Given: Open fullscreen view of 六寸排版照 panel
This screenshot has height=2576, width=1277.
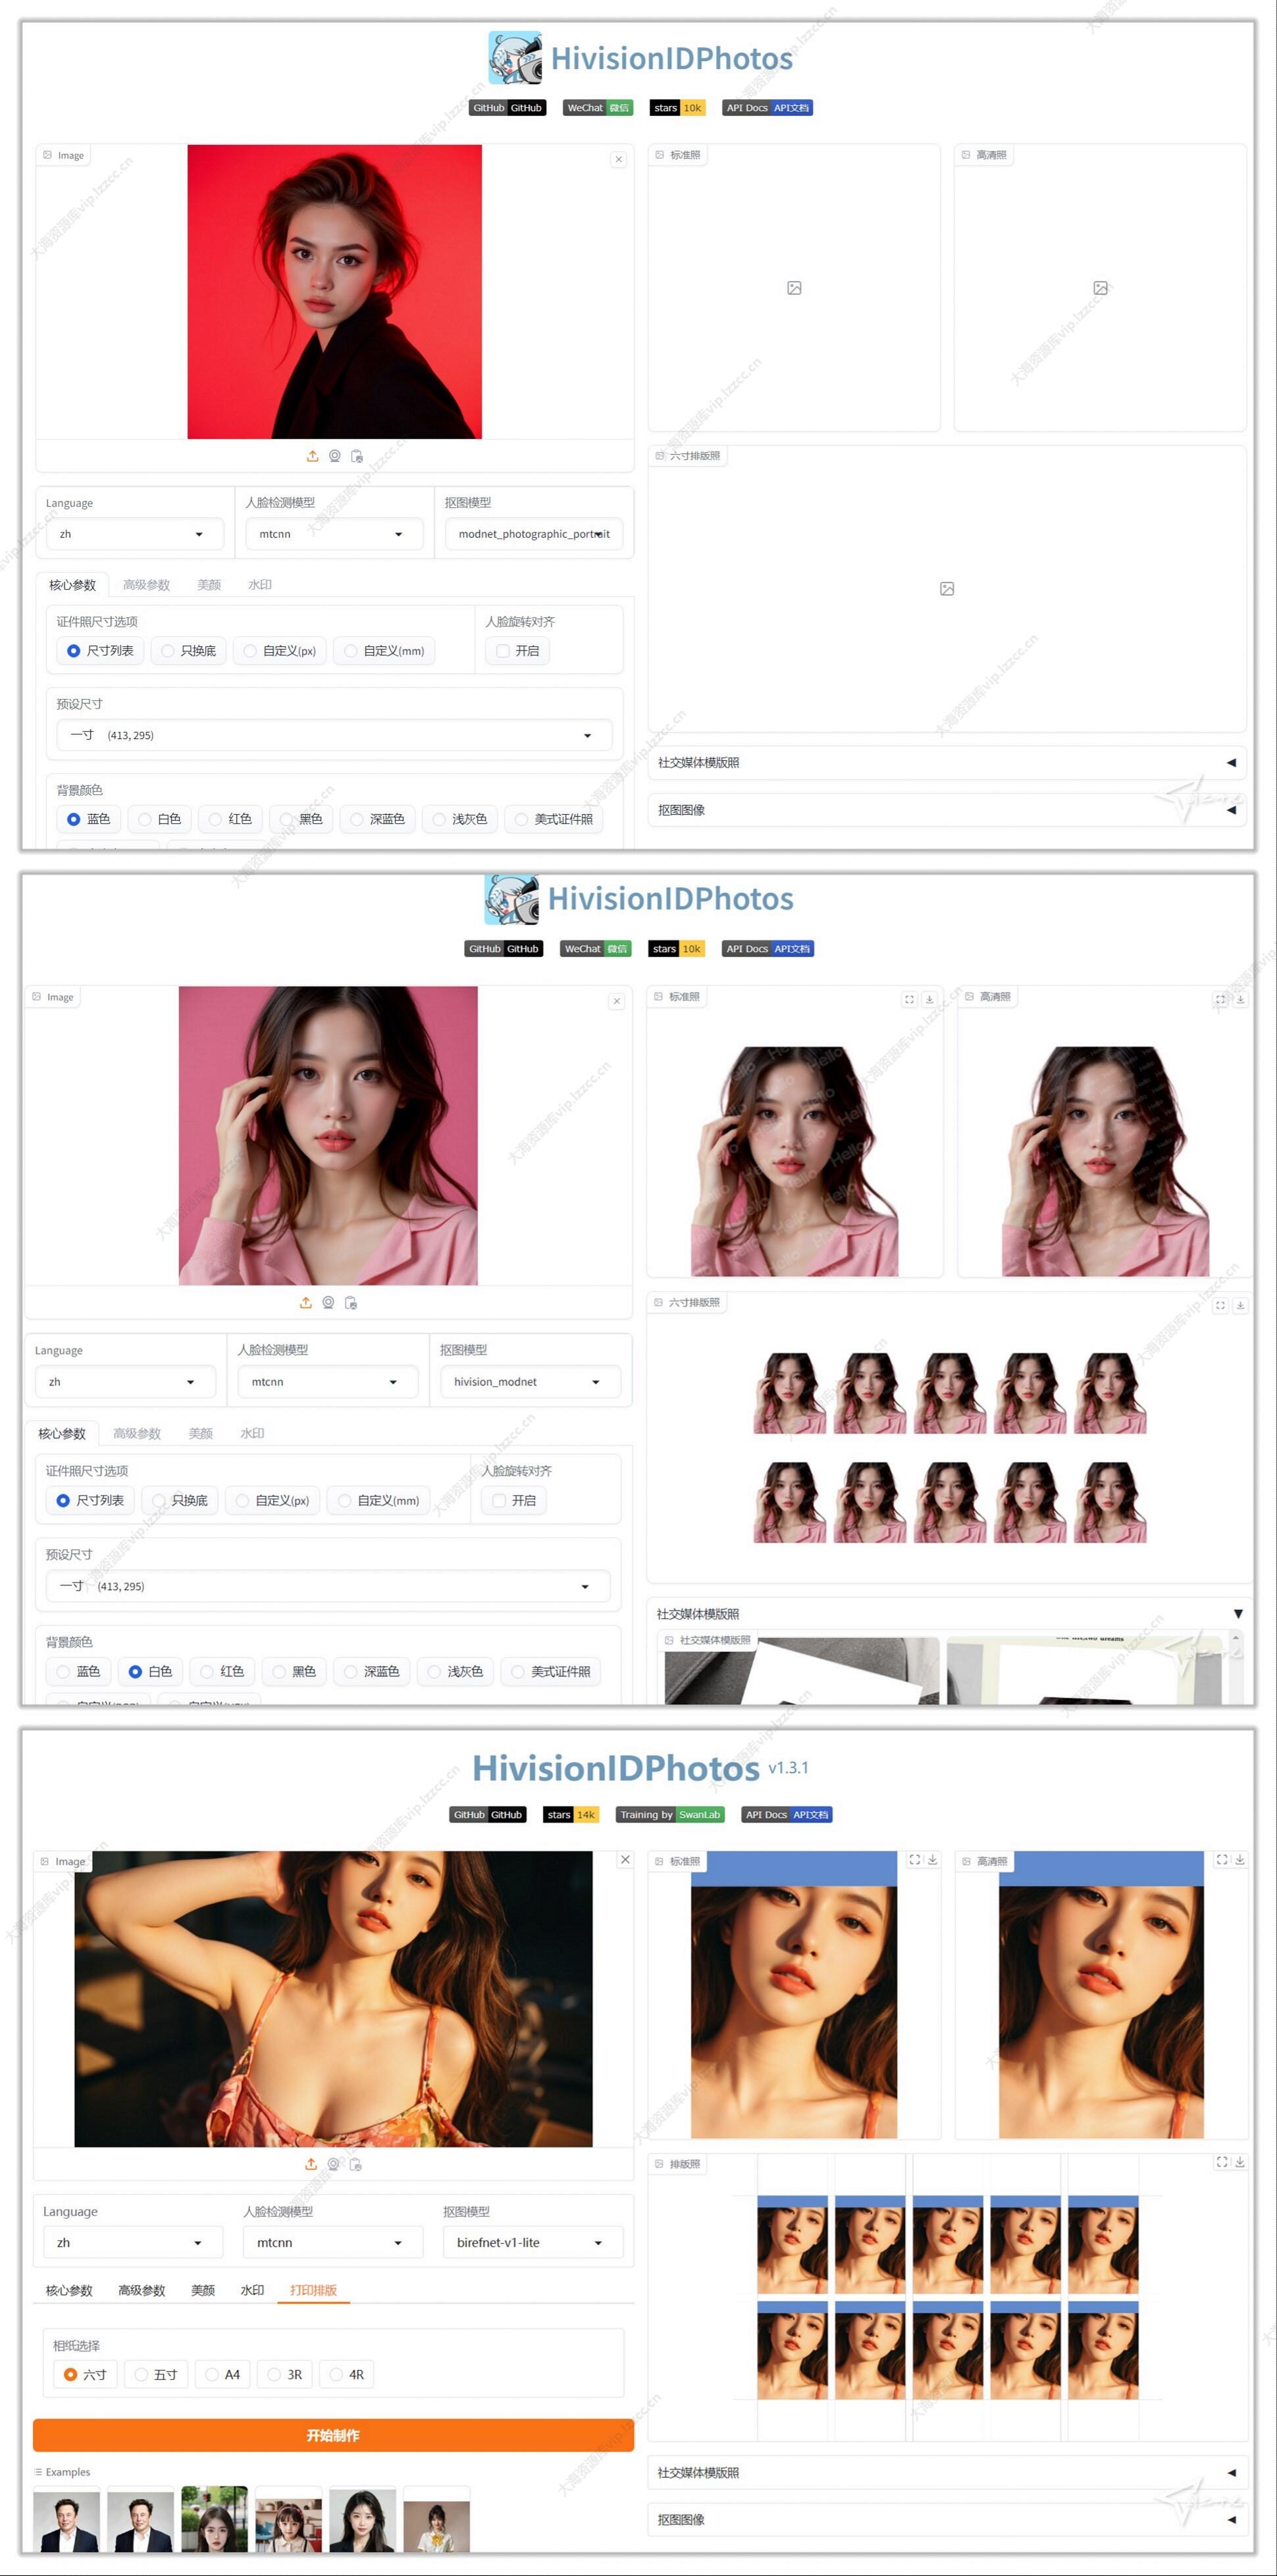Looking at the screenshot, I should 1220,1305.
